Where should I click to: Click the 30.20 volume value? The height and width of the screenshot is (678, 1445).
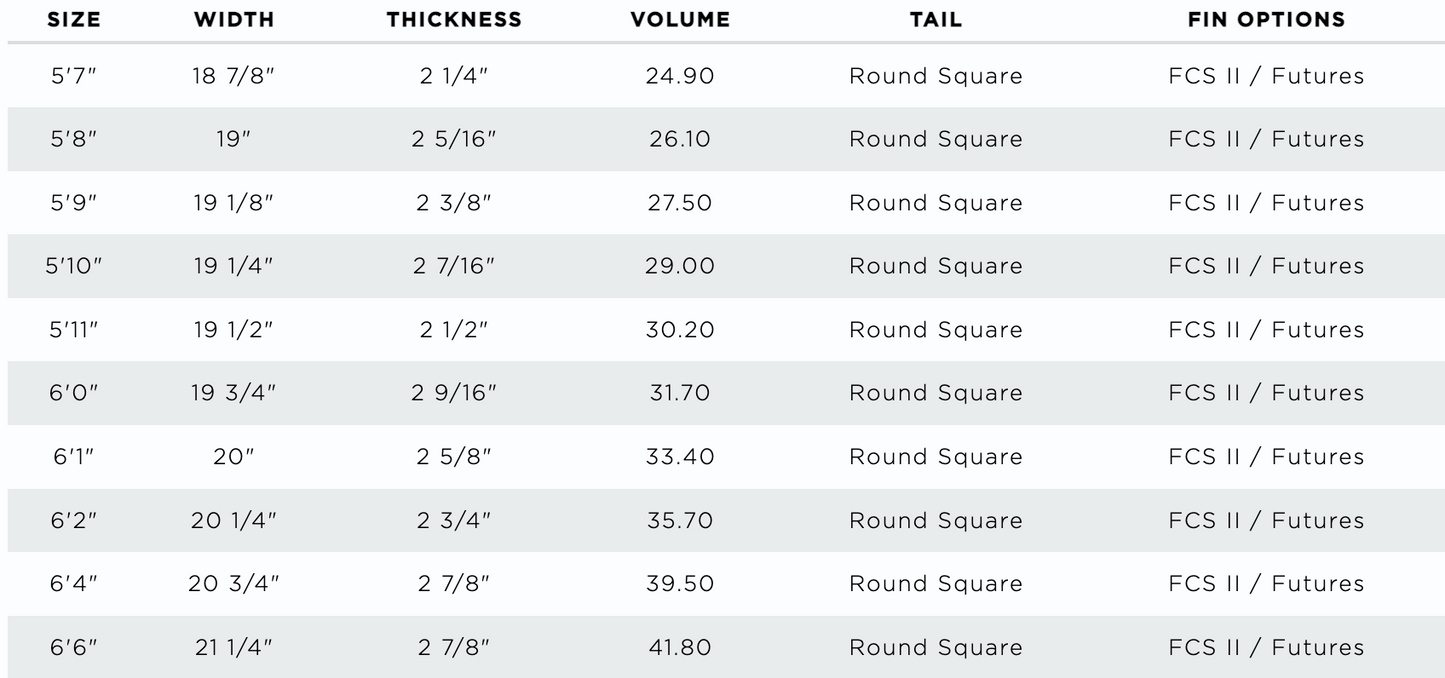tap(680, 330)
